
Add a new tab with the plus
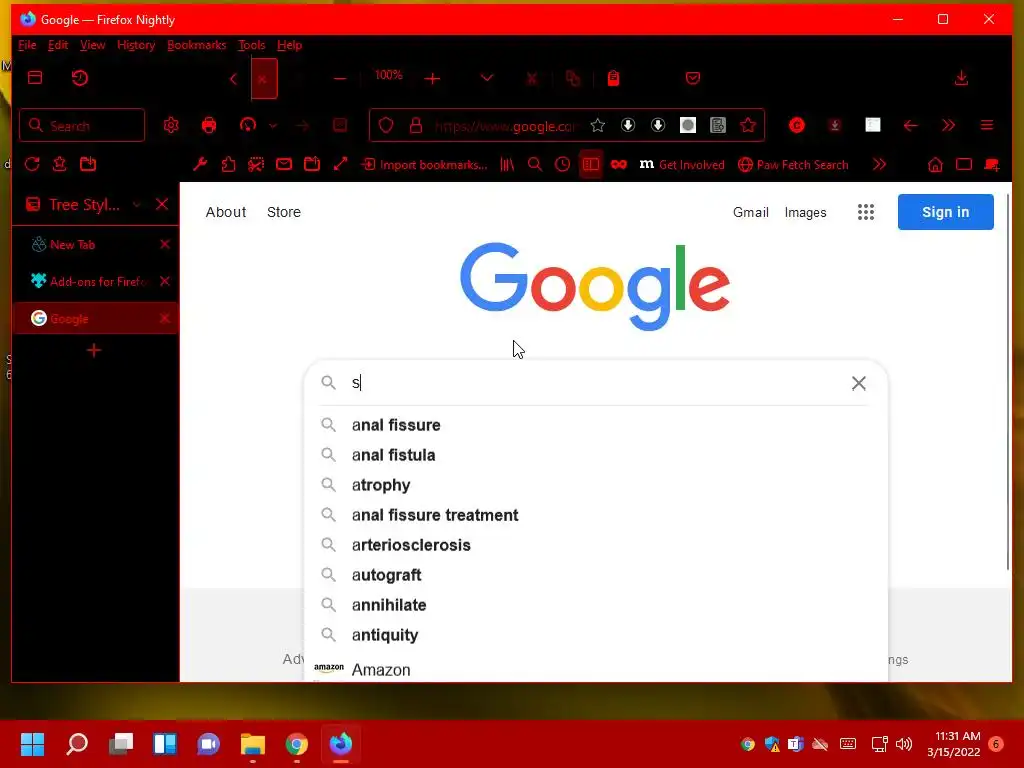click(94, 351)
